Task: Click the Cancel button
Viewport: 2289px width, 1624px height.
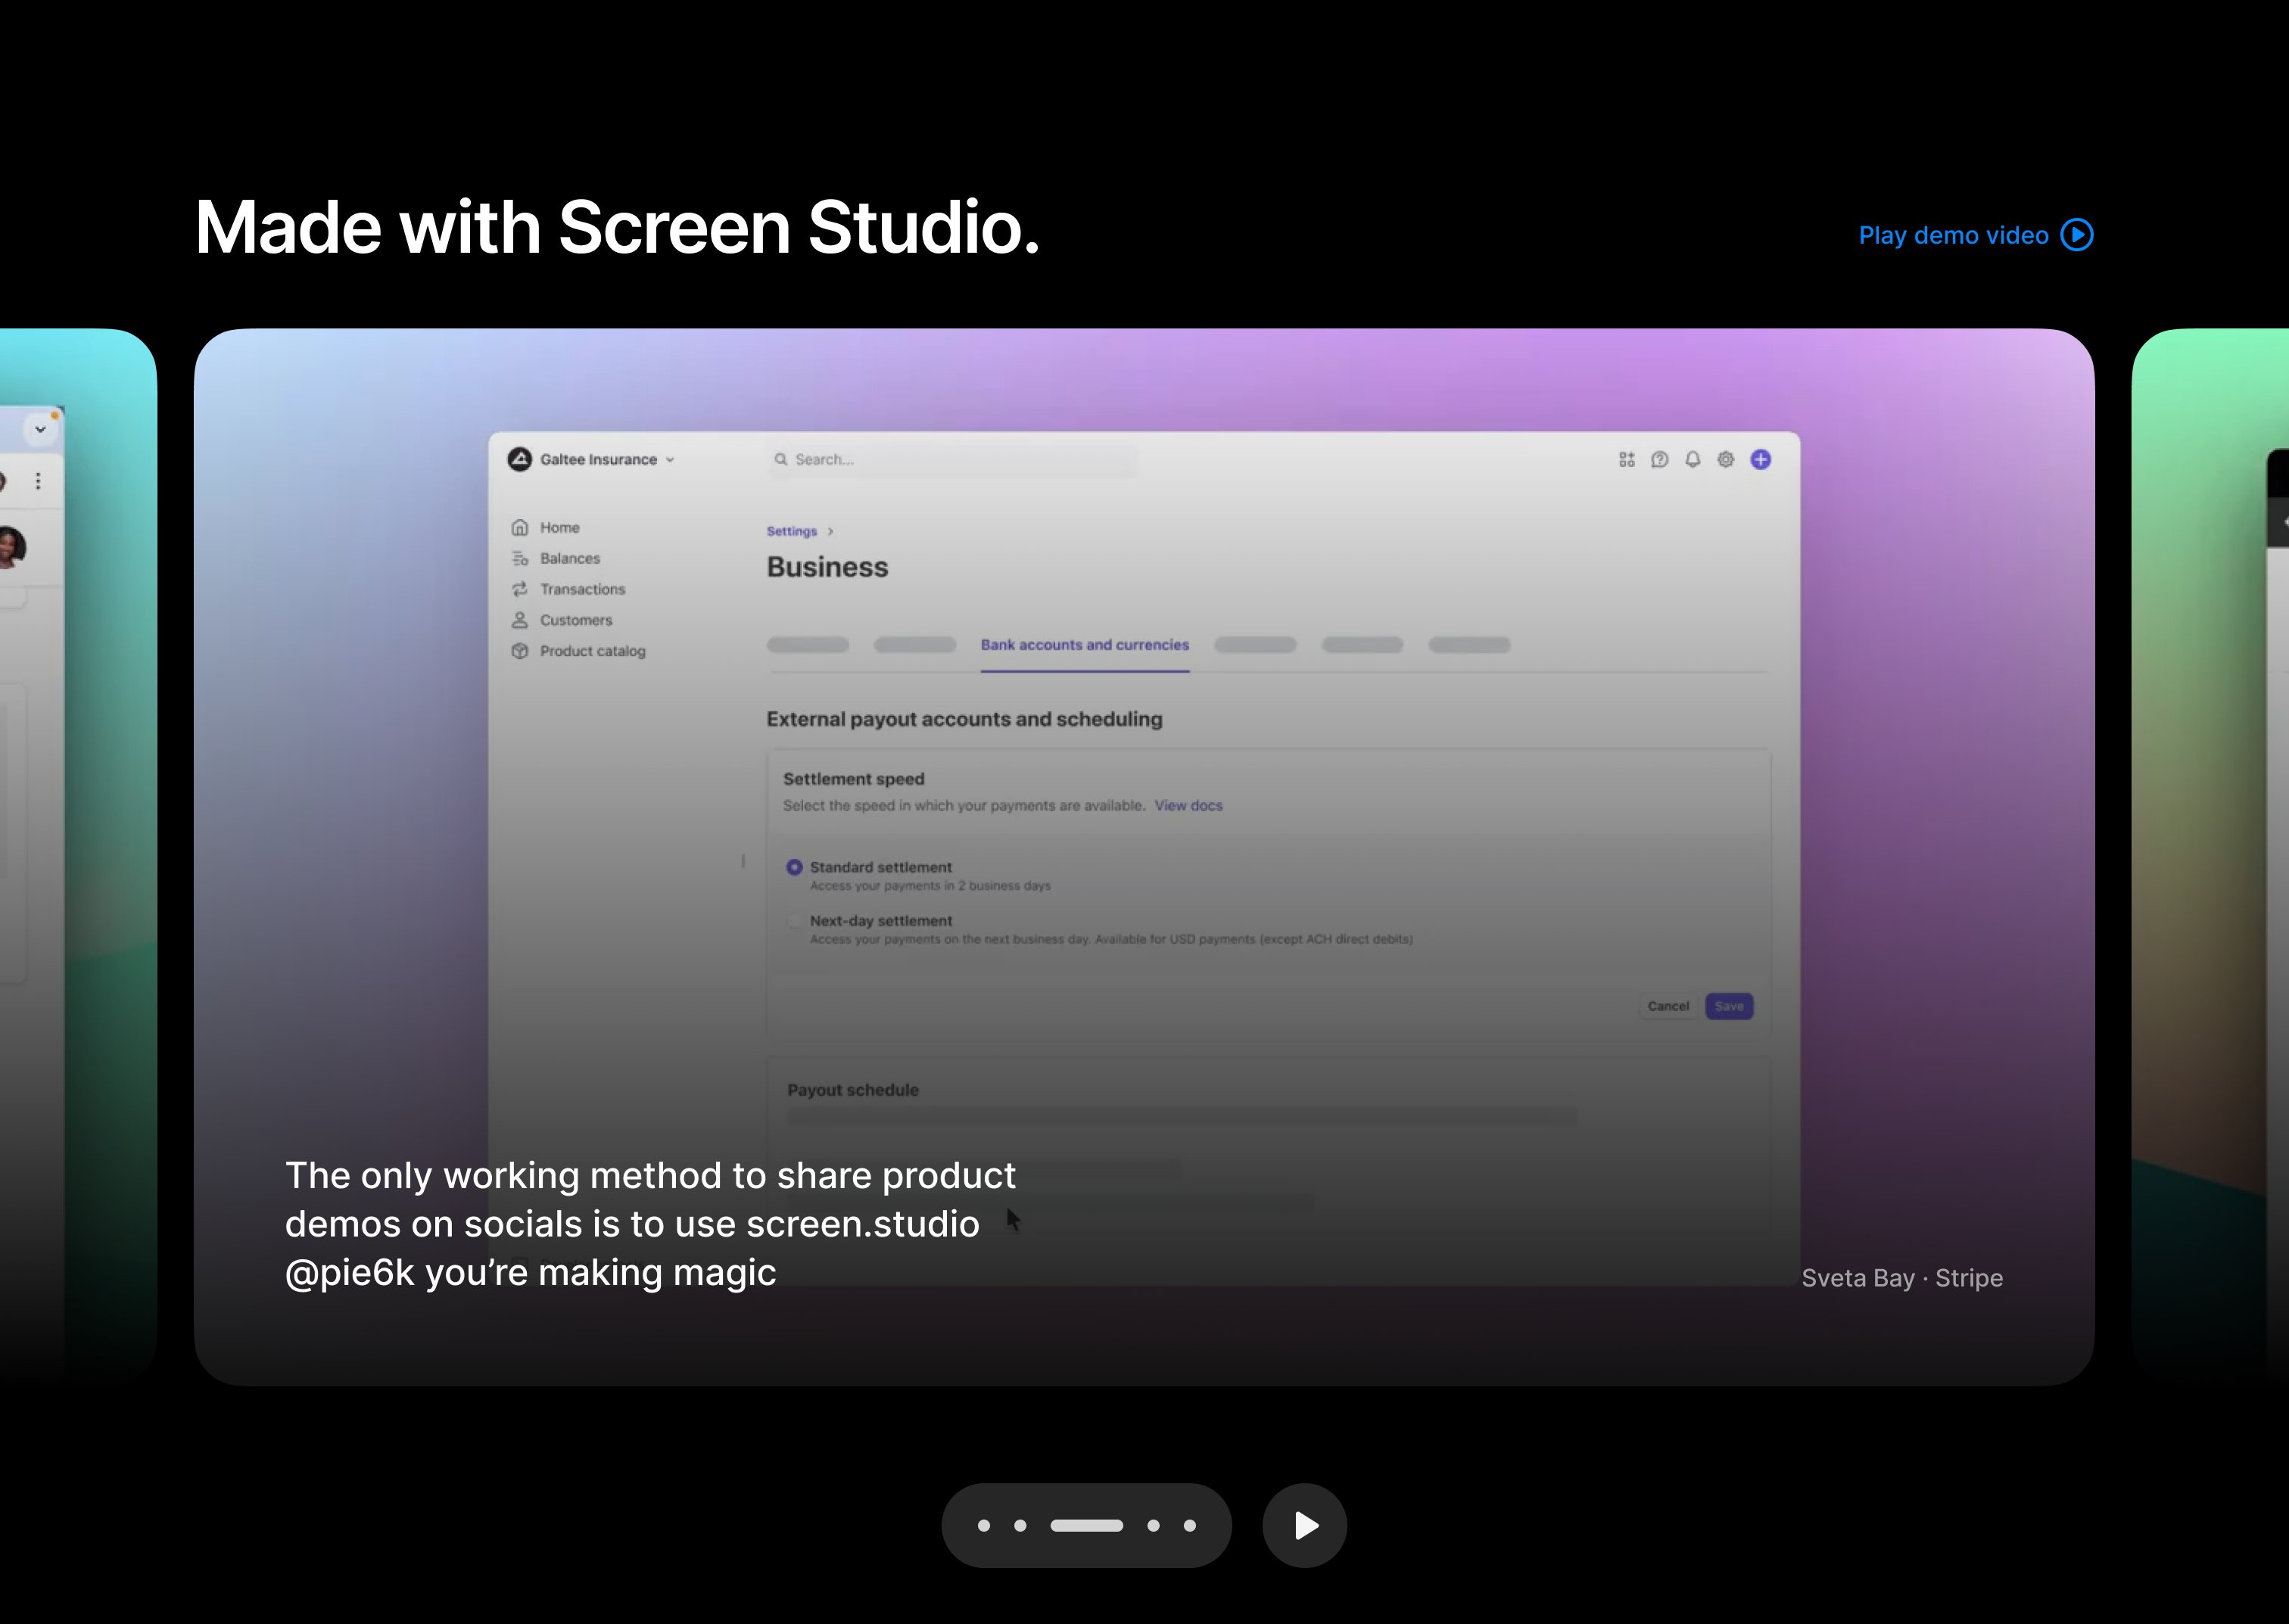Action: pos(1668,1006)
